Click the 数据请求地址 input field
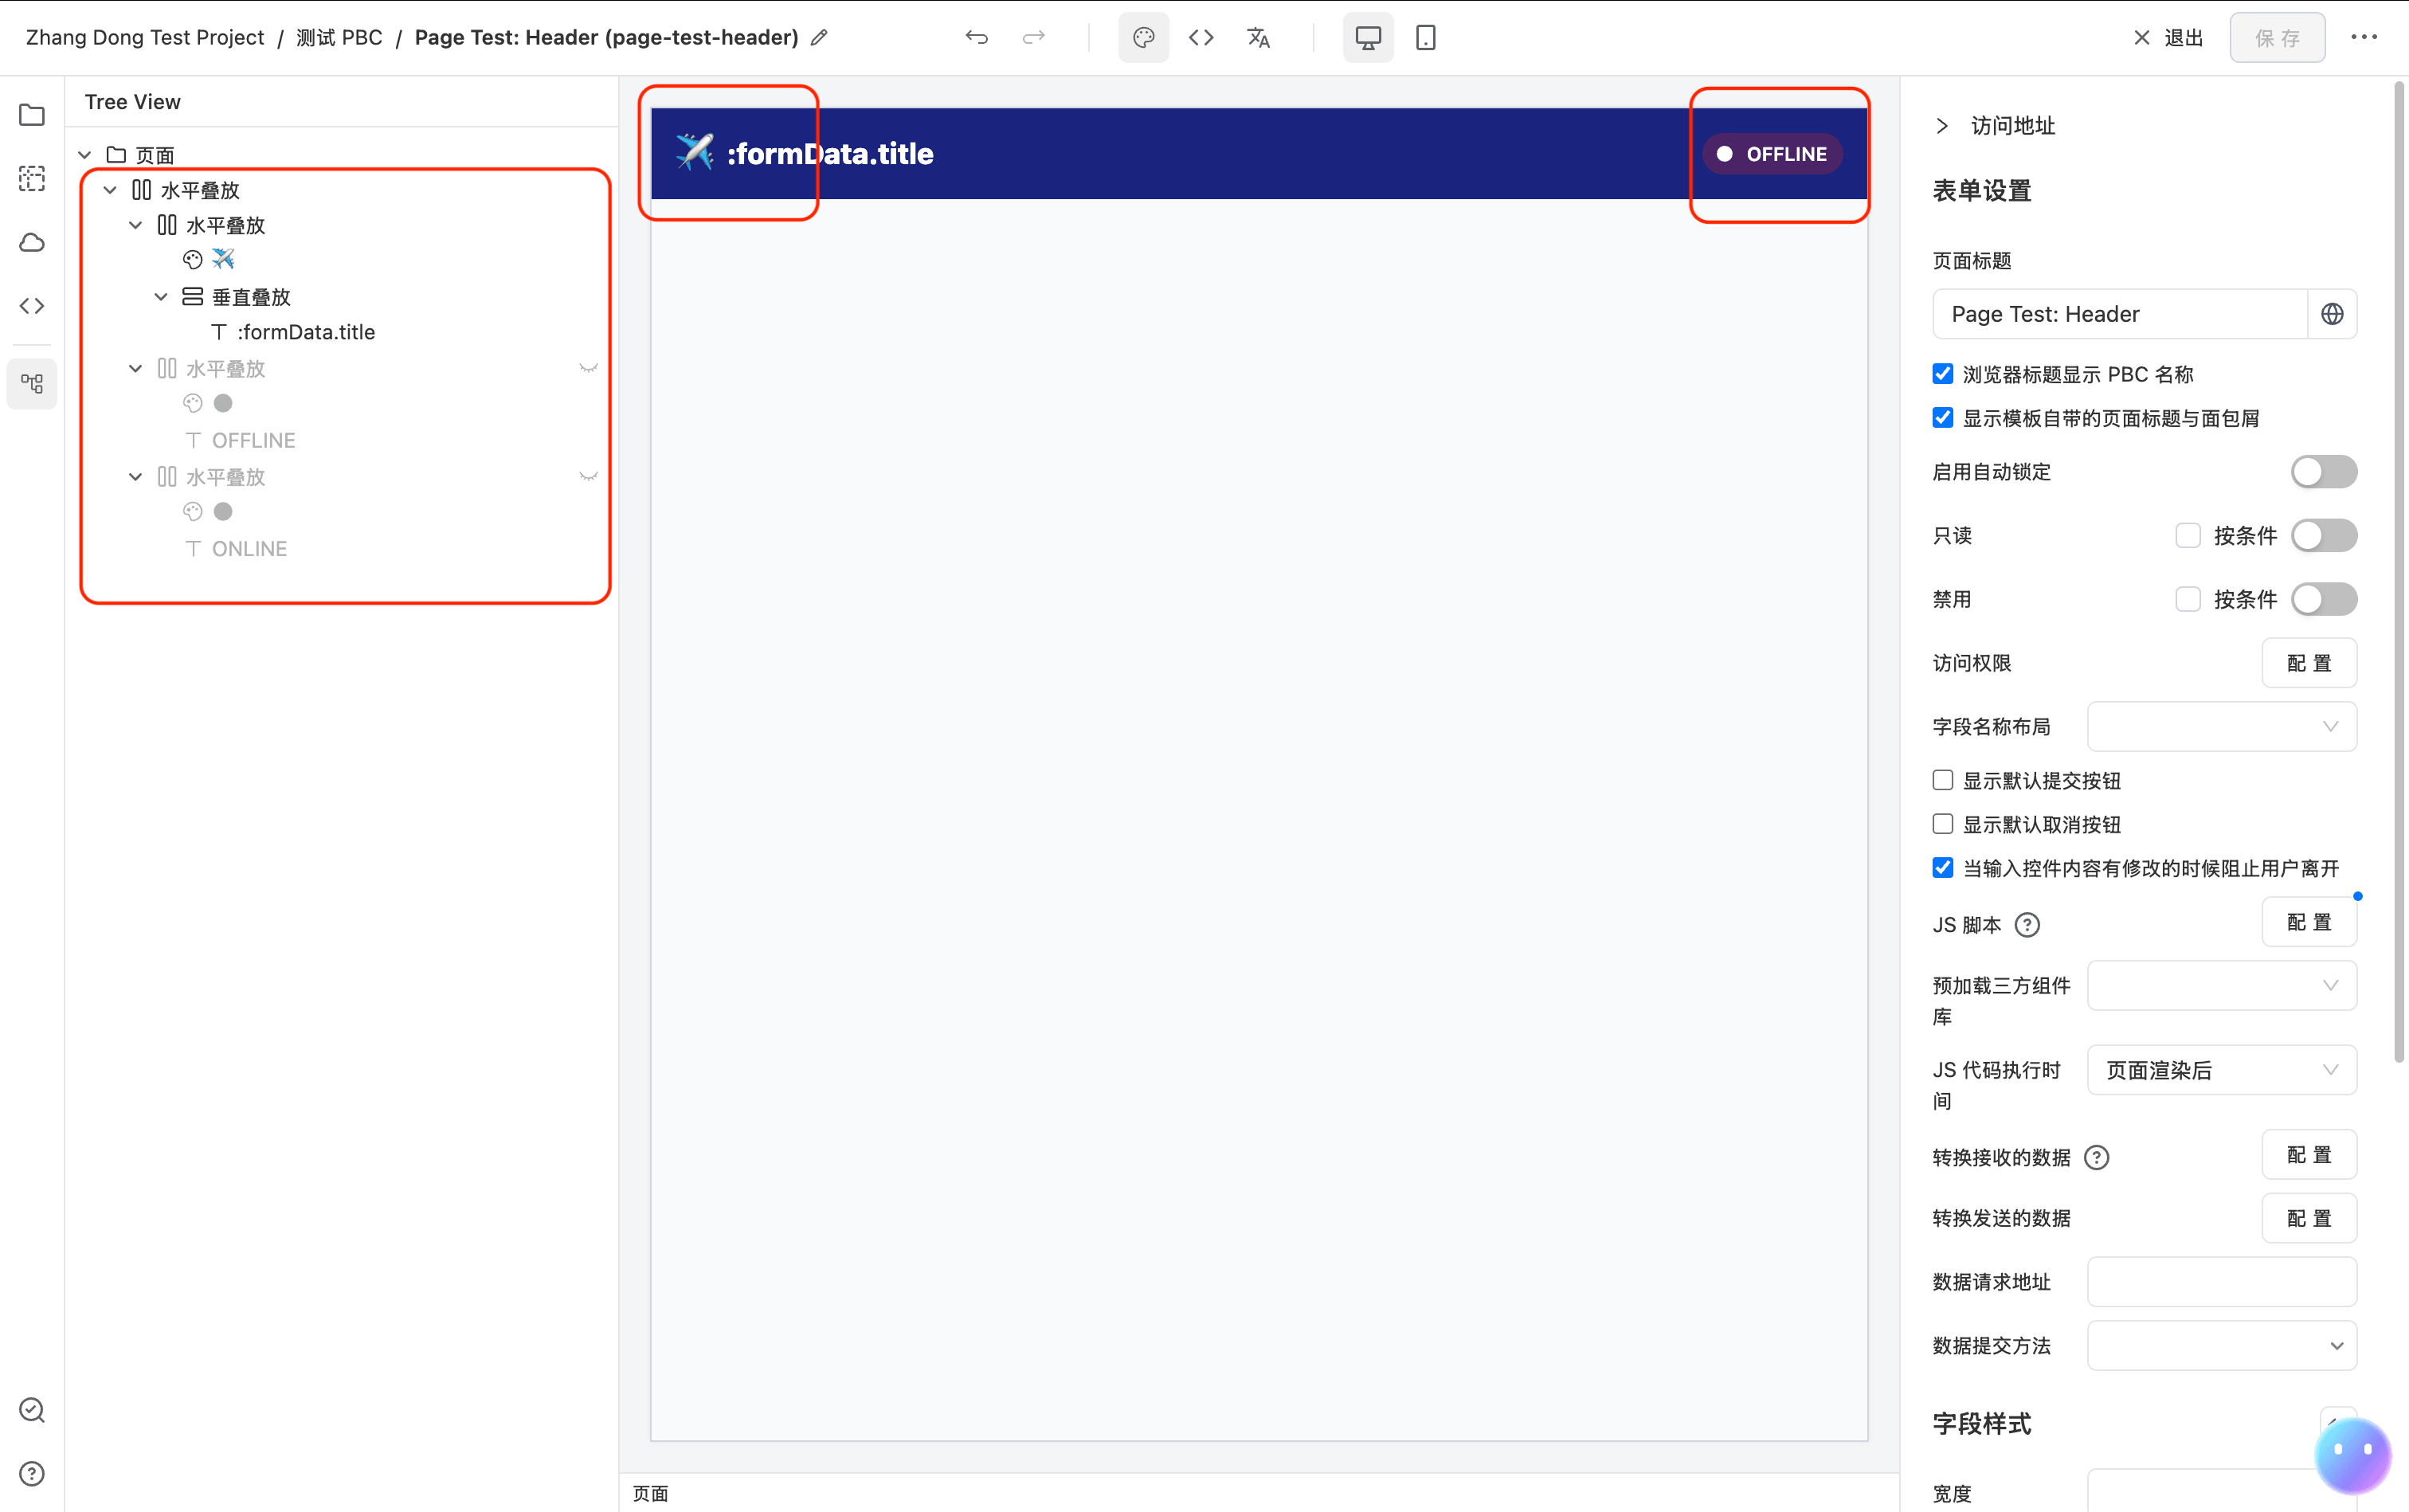Screen dimensions: 2409x1512 pyautogui.click(x=2221, y=1282)
